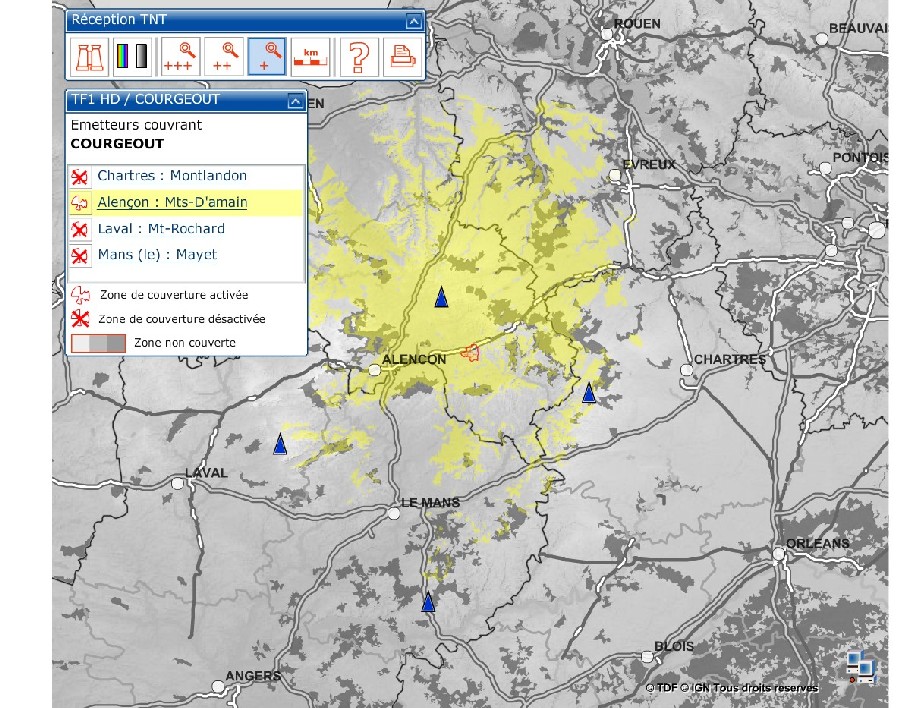Click the LE MANS city marker
Viewport: 900px width, 708px height.
point(394,513)
